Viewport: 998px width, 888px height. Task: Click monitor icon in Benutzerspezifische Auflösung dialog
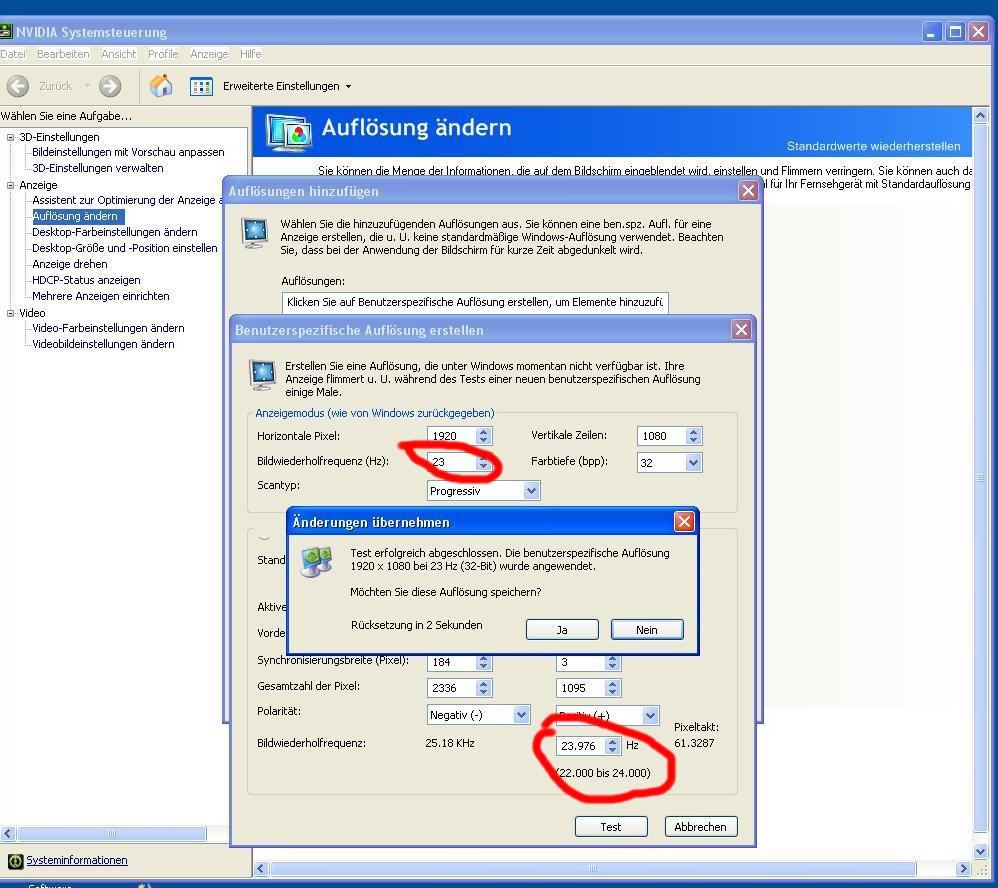(x=262, y=375)
